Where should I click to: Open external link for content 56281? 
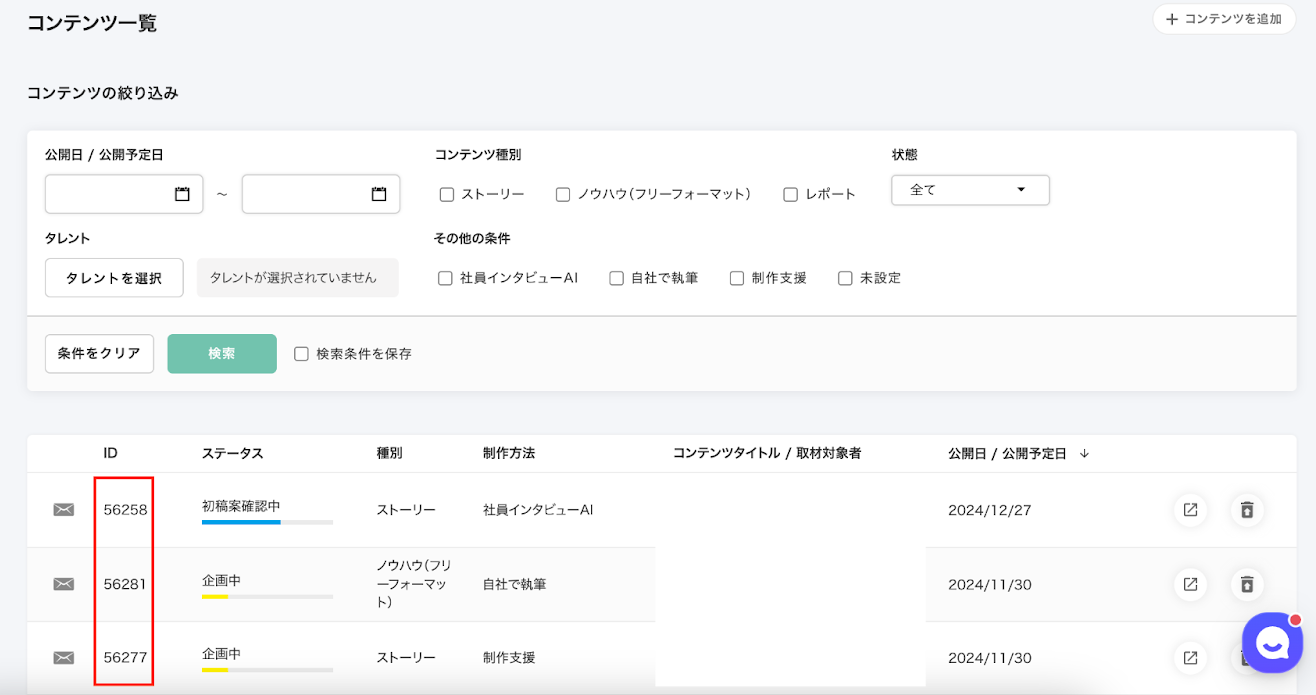[x=1190, y=584]
